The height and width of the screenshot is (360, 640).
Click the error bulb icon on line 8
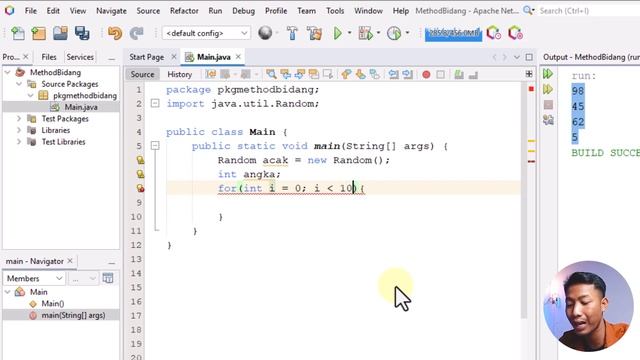140,188
